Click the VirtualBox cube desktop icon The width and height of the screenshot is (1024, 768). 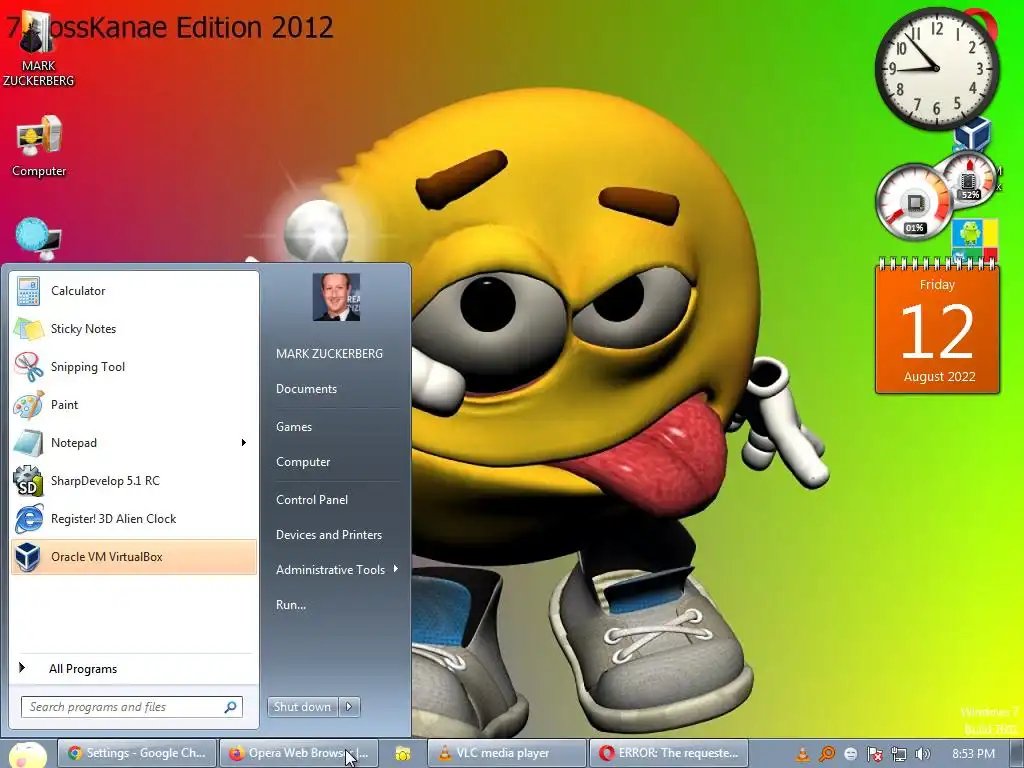(x=973, y=133)
